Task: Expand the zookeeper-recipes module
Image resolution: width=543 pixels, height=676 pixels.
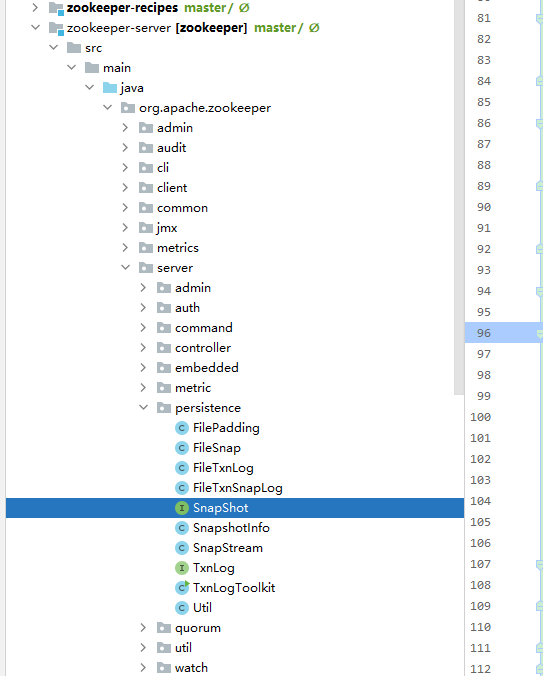Action: [35, 8]
